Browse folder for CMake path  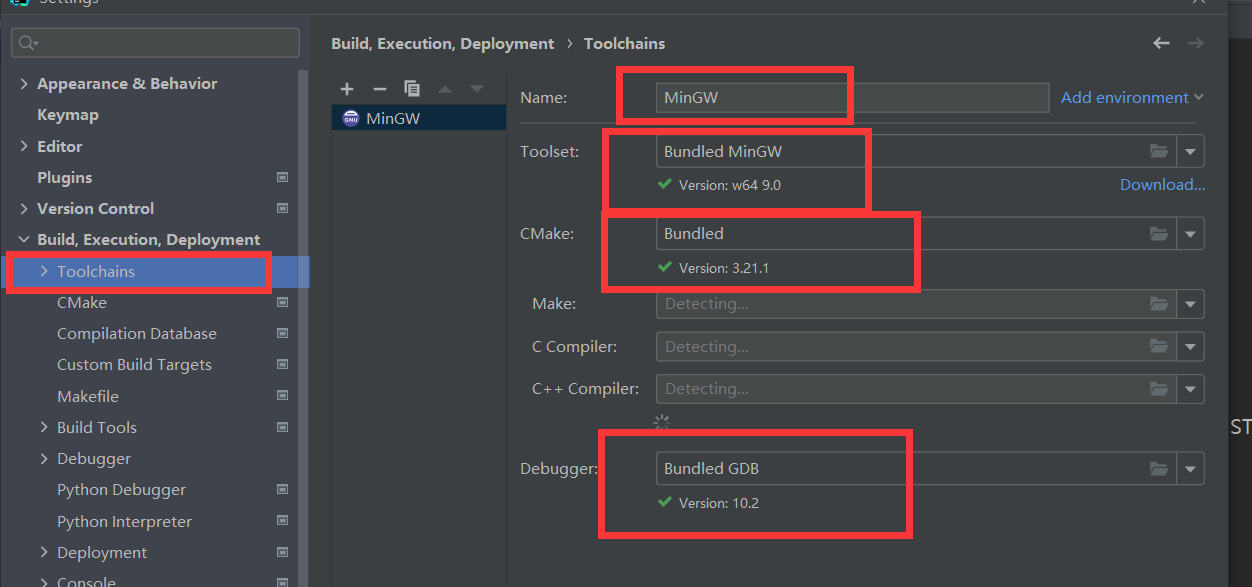point(1159,233)
